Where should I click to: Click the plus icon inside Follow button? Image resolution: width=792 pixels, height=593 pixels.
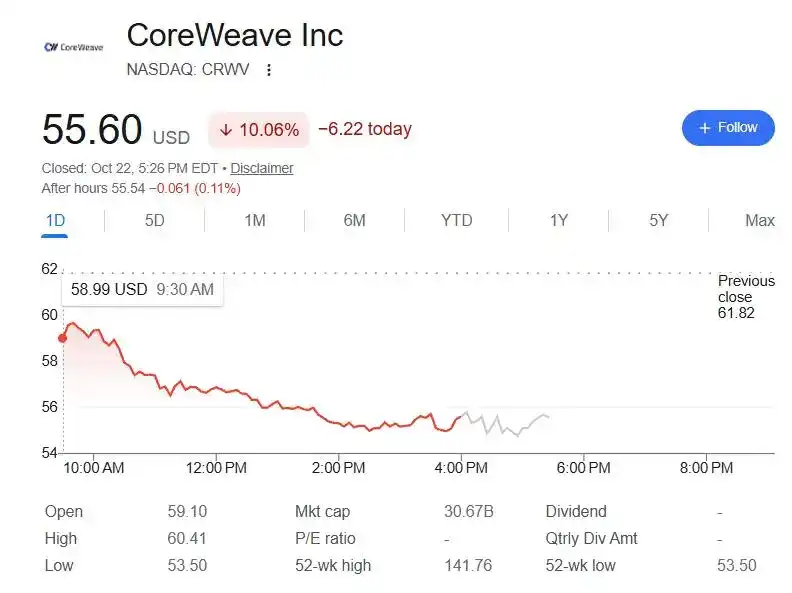click(705, 128)
